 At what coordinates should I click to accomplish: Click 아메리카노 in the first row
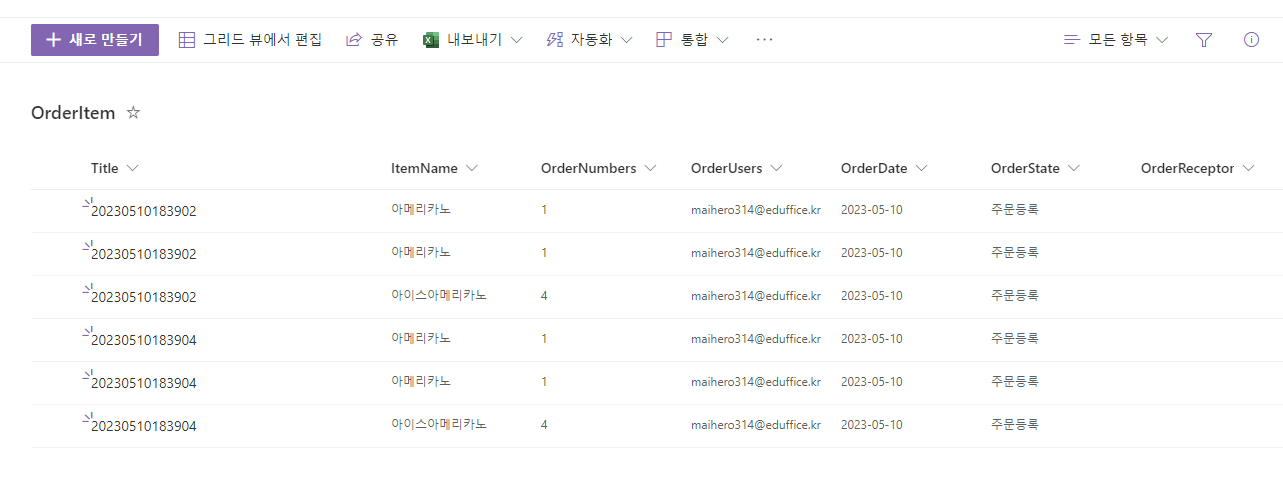click(x=421, y=210)
